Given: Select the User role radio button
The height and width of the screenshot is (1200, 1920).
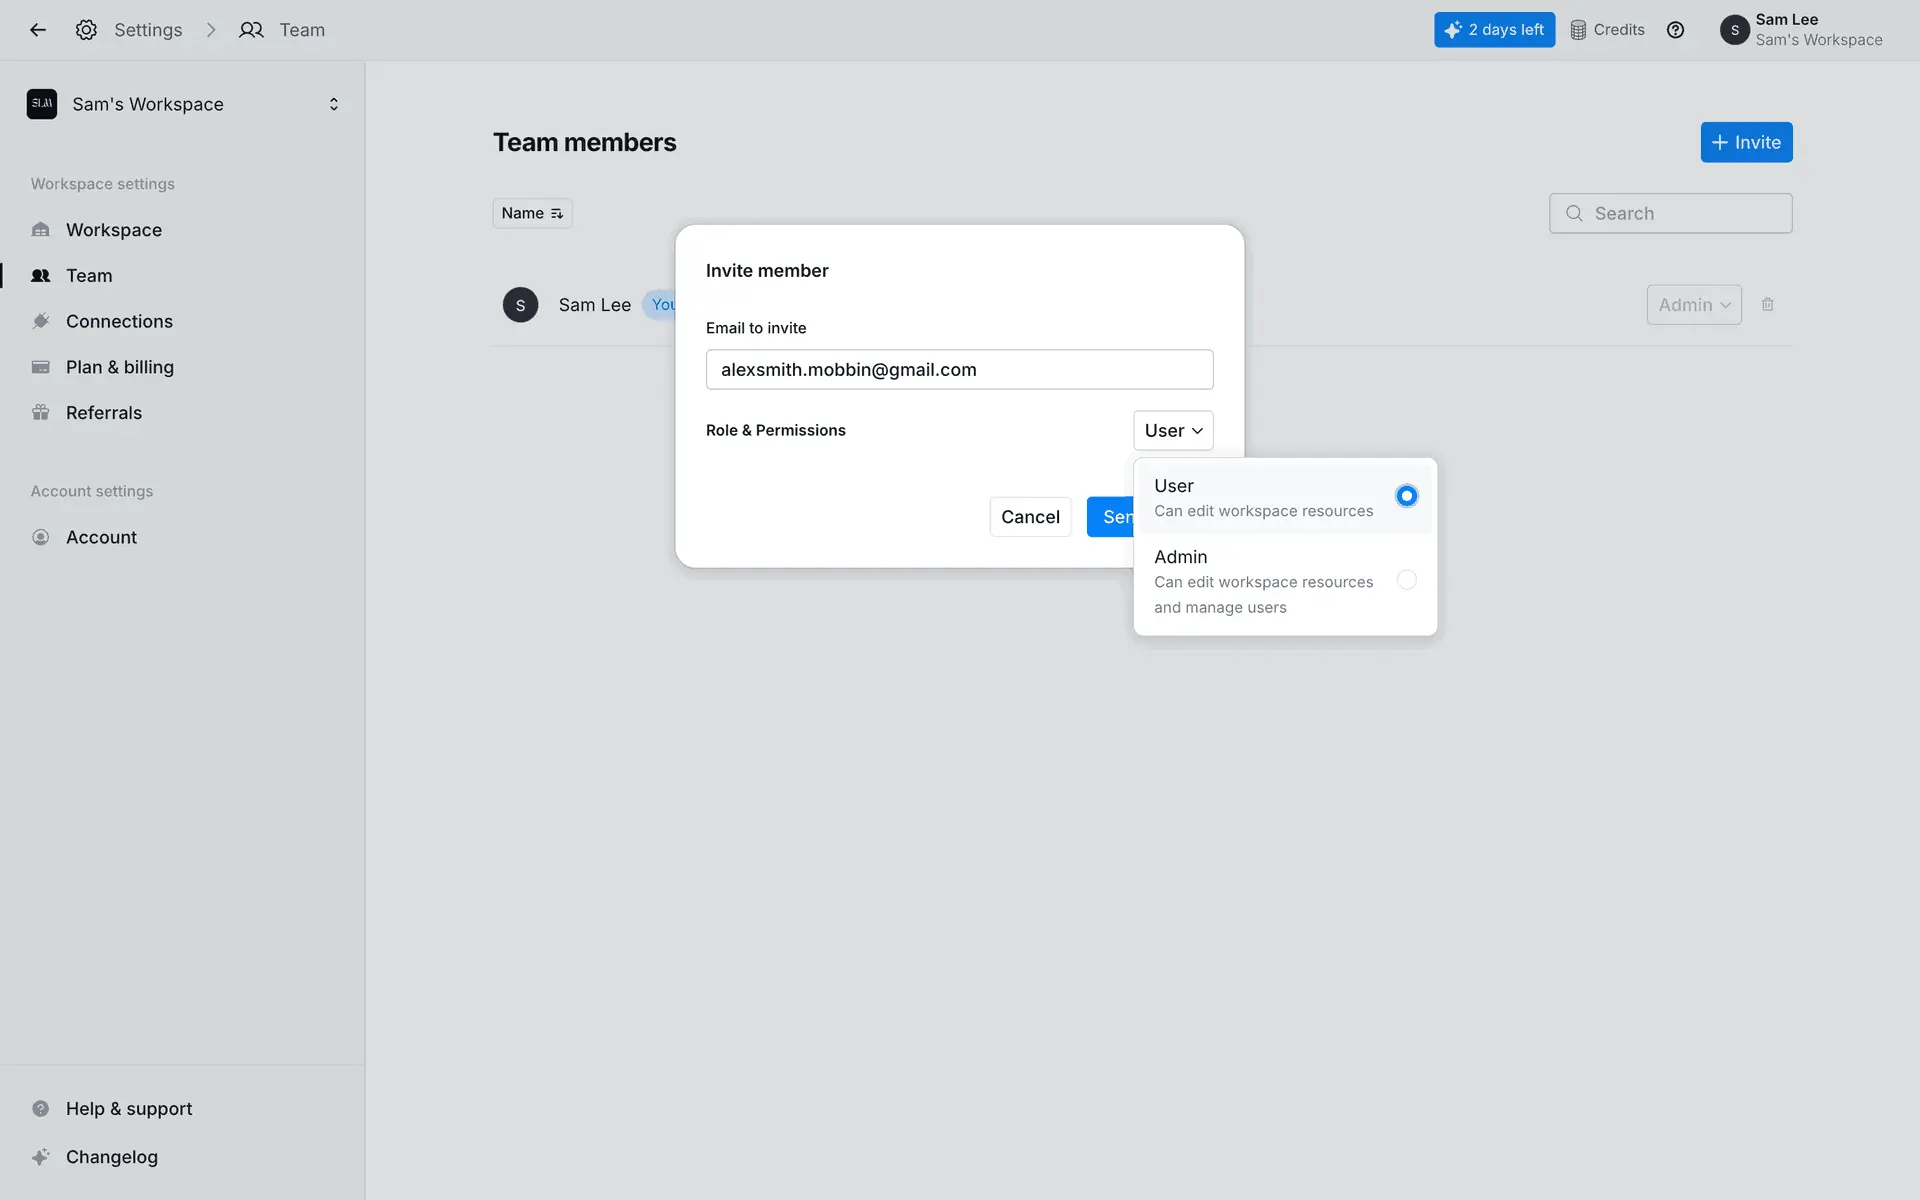Looking at the screenshot, I should tap(1406, 496).
